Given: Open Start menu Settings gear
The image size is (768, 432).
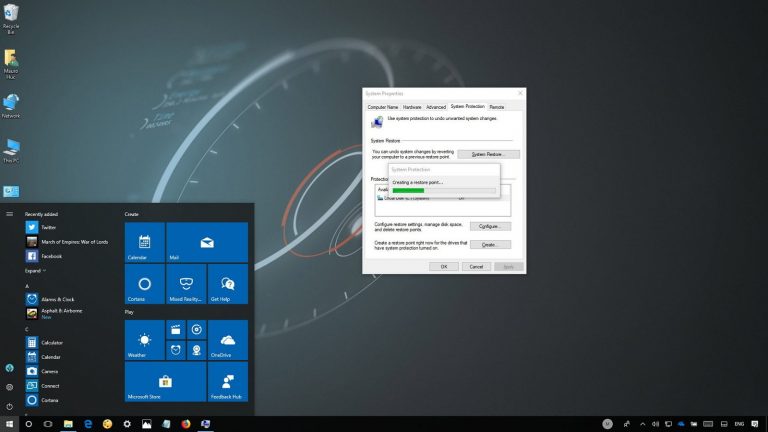Looking at the screenshot, I should [9, 387].
